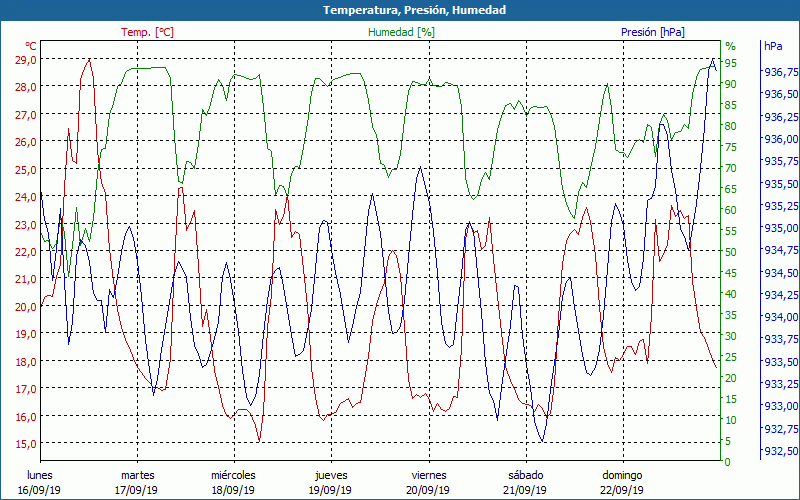Click the 25,0 temperature axis value
Screen dimensions: 800x500
[26, 169]
